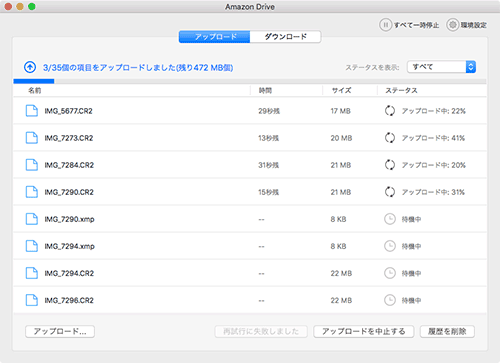Viewport: 500px width, 363px height.
Task: Click the 31秒残 time cell
Action: (x=269, y=165)
